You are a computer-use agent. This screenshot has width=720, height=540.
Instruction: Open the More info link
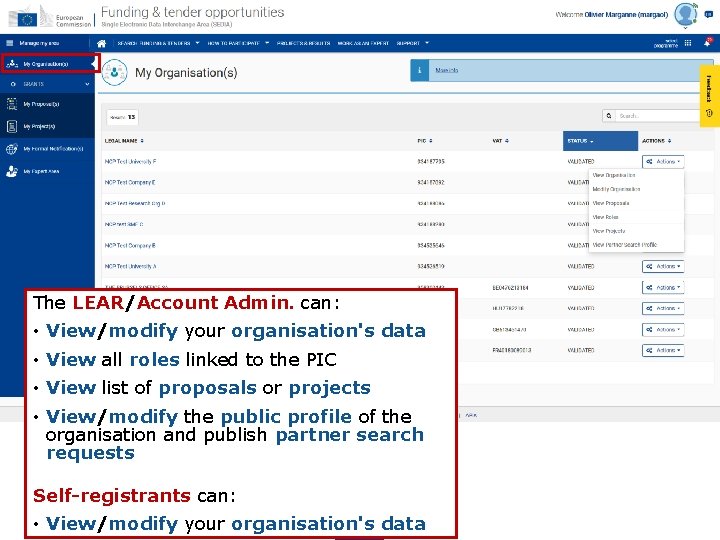pos(446,70)
